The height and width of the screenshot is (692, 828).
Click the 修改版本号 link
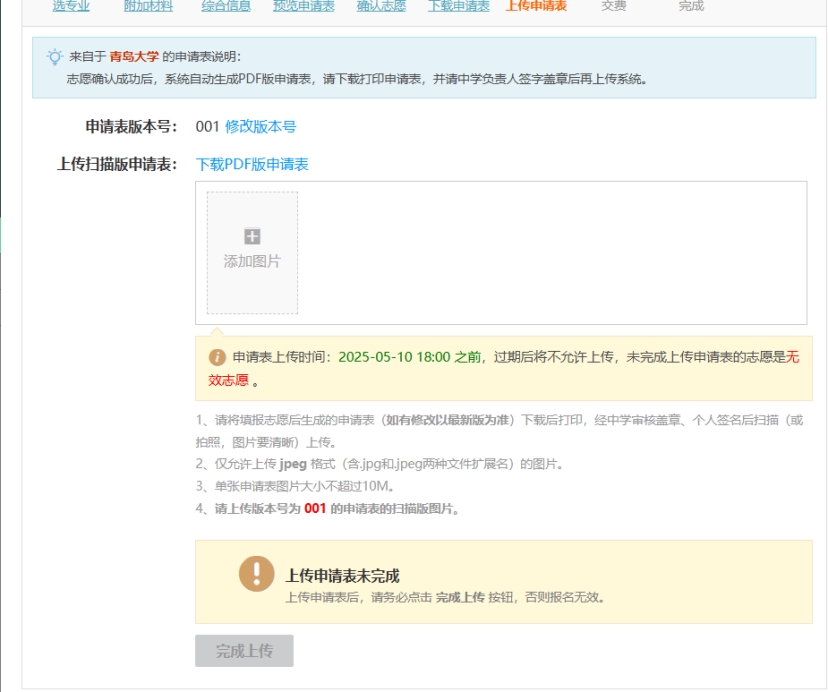[260, 127]
